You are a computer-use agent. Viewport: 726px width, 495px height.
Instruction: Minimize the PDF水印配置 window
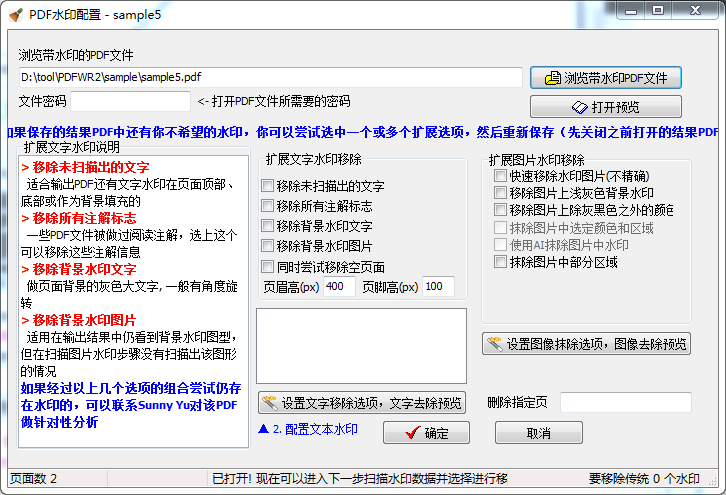pos(631,10)
